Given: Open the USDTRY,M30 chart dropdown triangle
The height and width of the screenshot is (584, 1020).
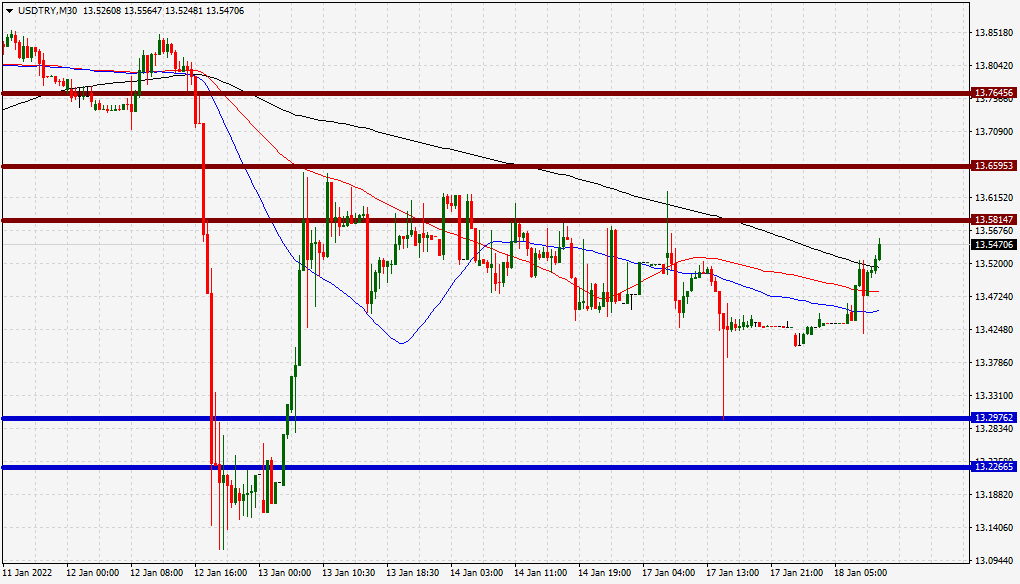Looking at the screenshot, I should tap(9, 11).
